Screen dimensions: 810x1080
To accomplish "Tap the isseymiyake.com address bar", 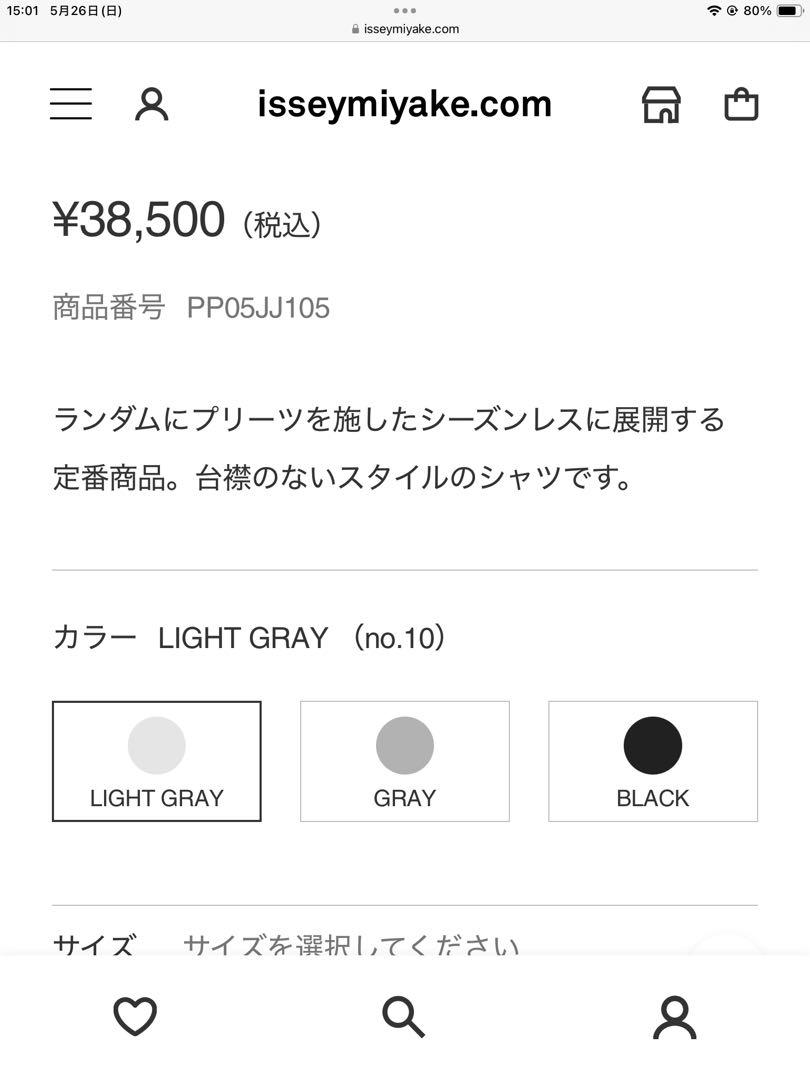I will click(x=405, y=29).
